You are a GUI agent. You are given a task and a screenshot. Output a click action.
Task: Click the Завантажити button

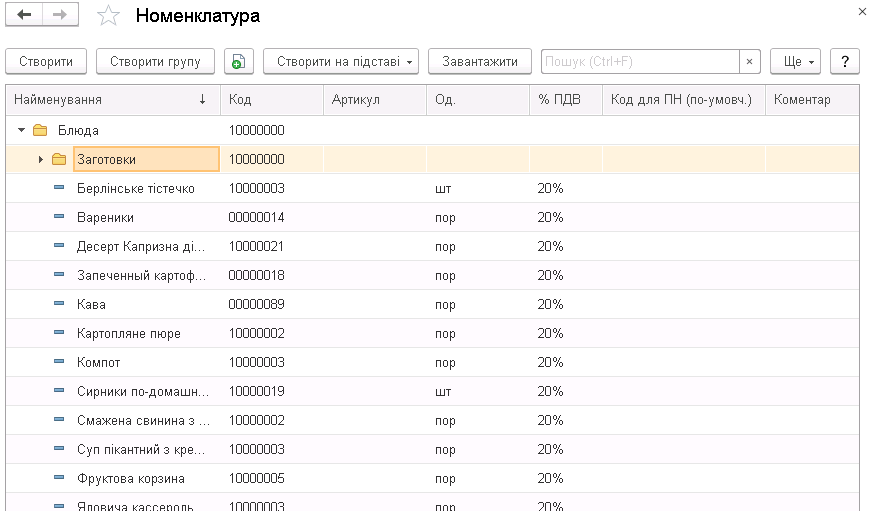point(480,62)
